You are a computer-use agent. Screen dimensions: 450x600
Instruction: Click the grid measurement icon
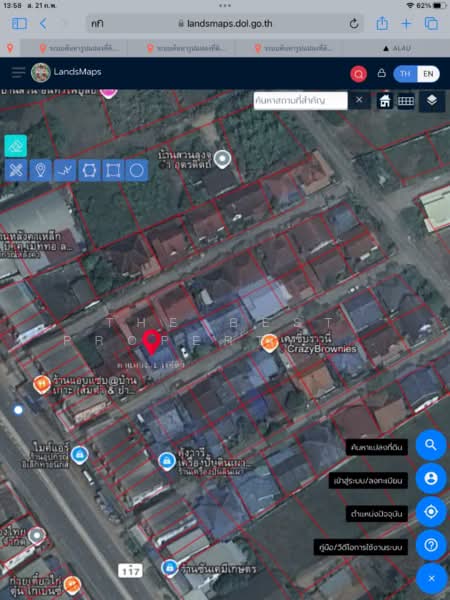click(x=406, y=101)
